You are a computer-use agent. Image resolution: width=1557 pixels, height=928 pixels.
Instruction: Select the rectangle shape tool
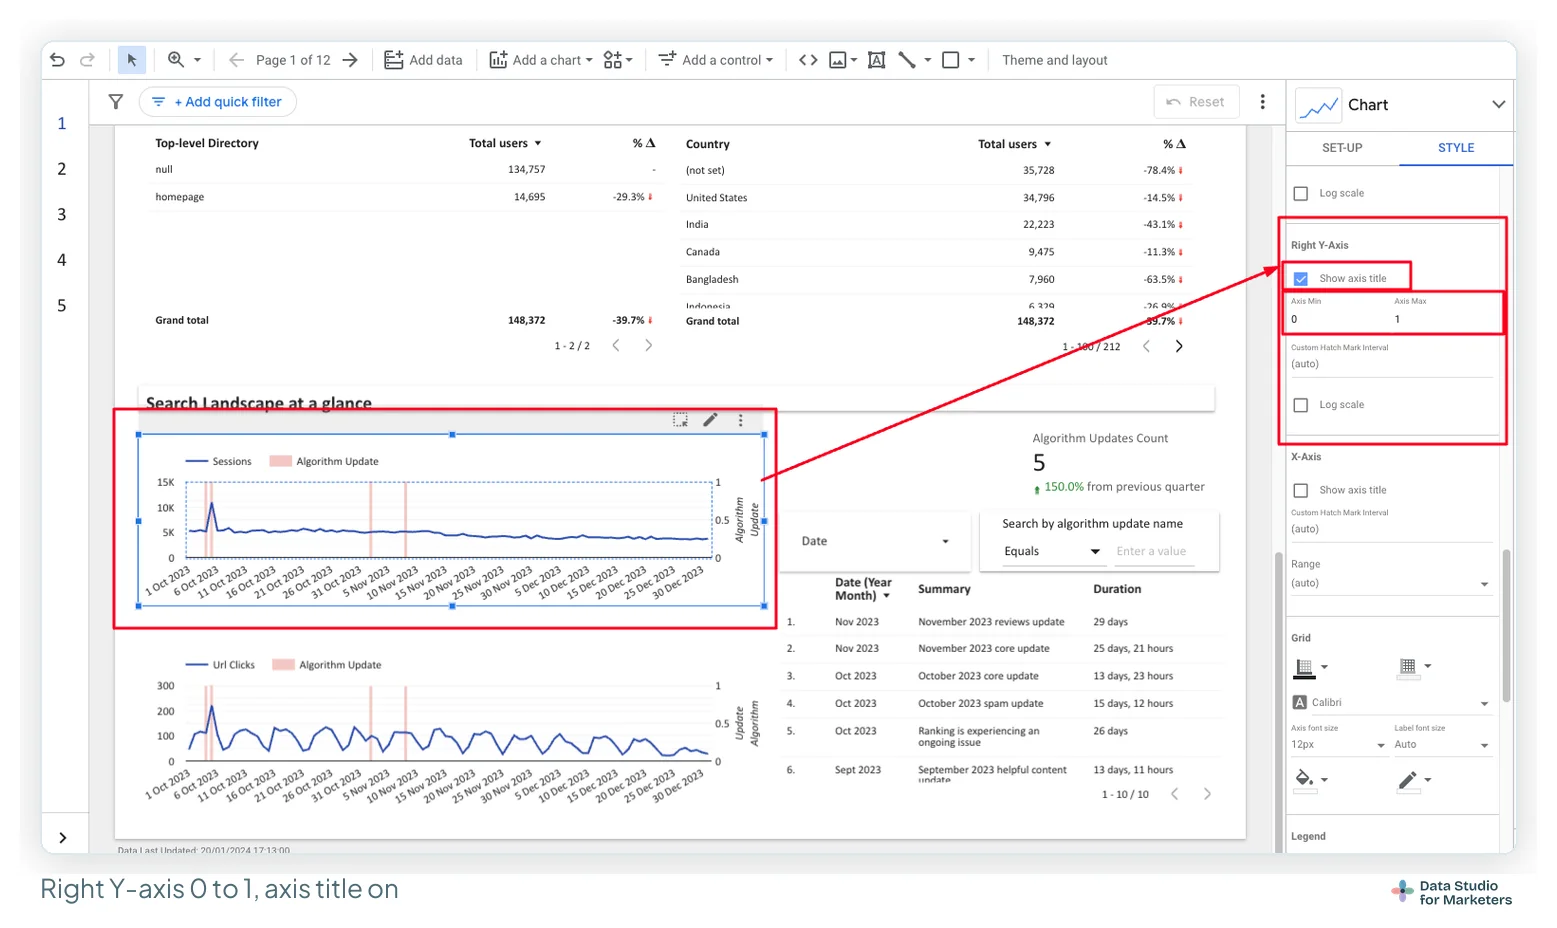[x=951, y=60]
